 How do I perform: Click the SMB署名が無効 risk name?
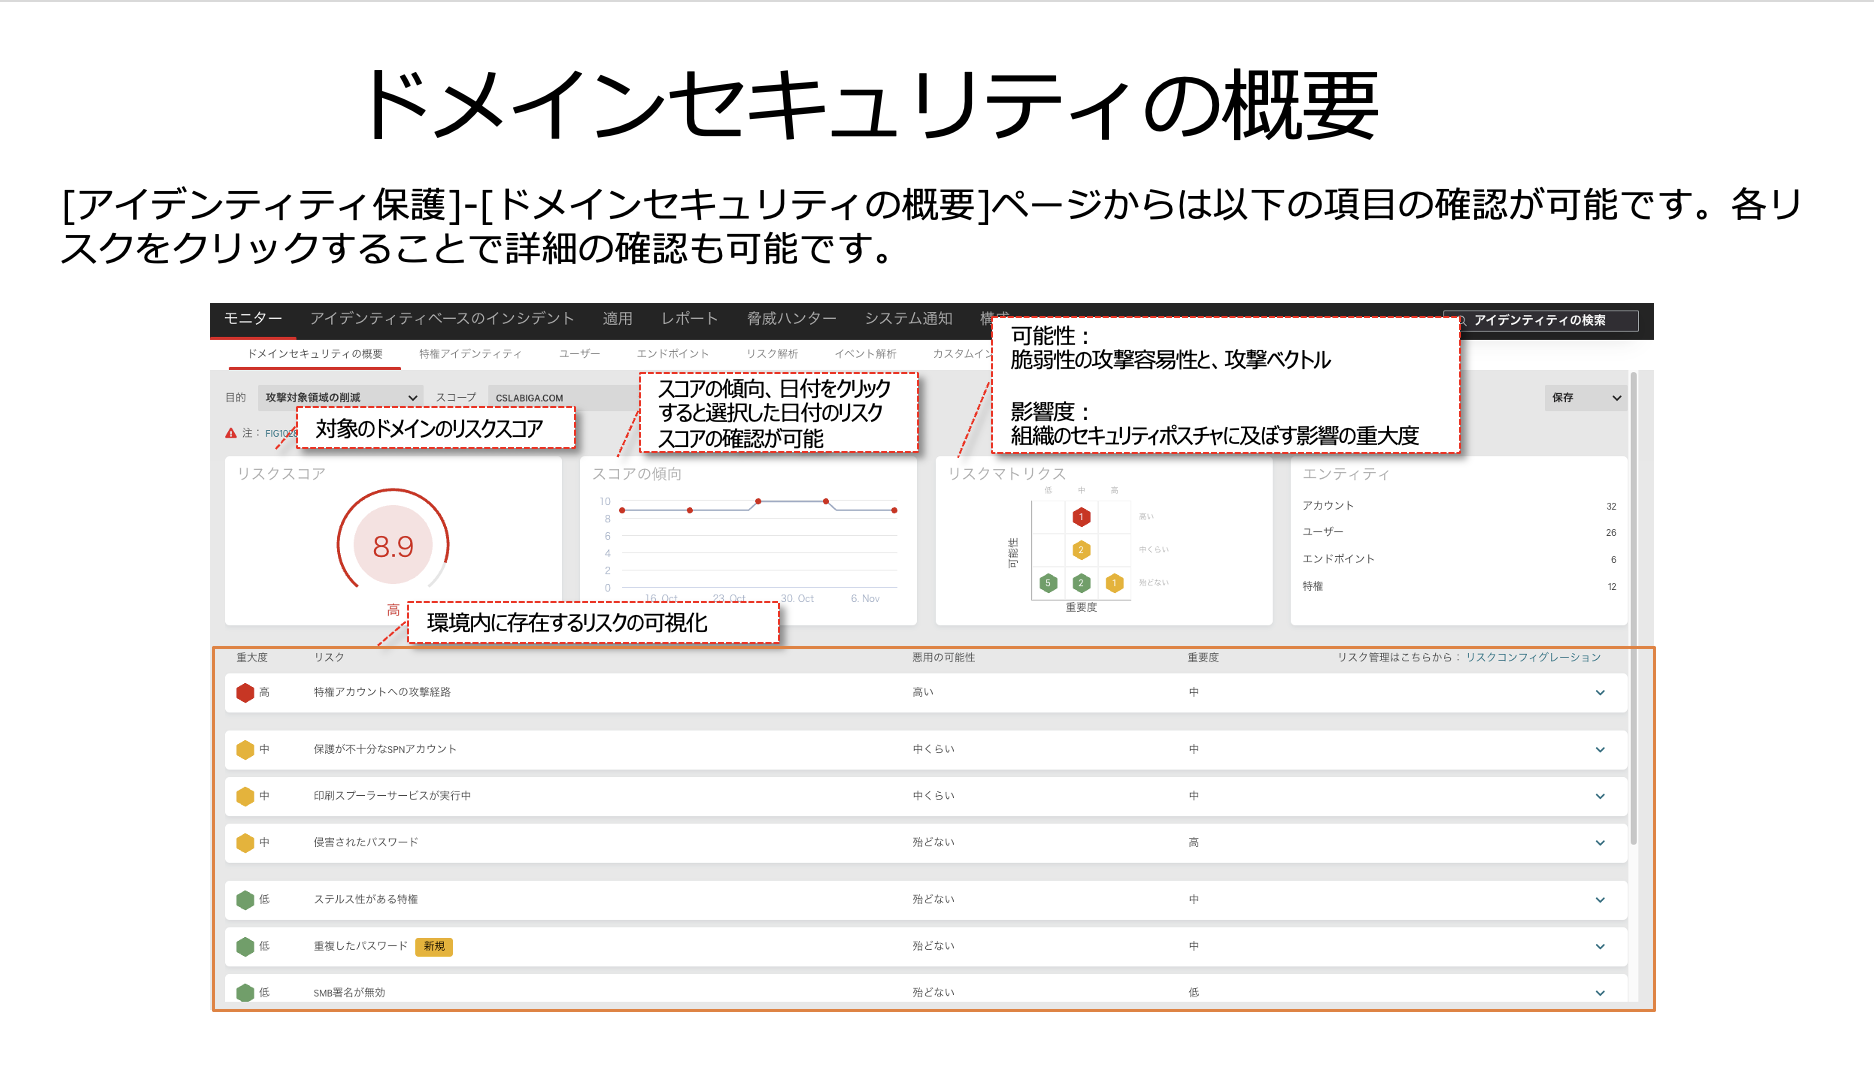(x=349, y=993)
